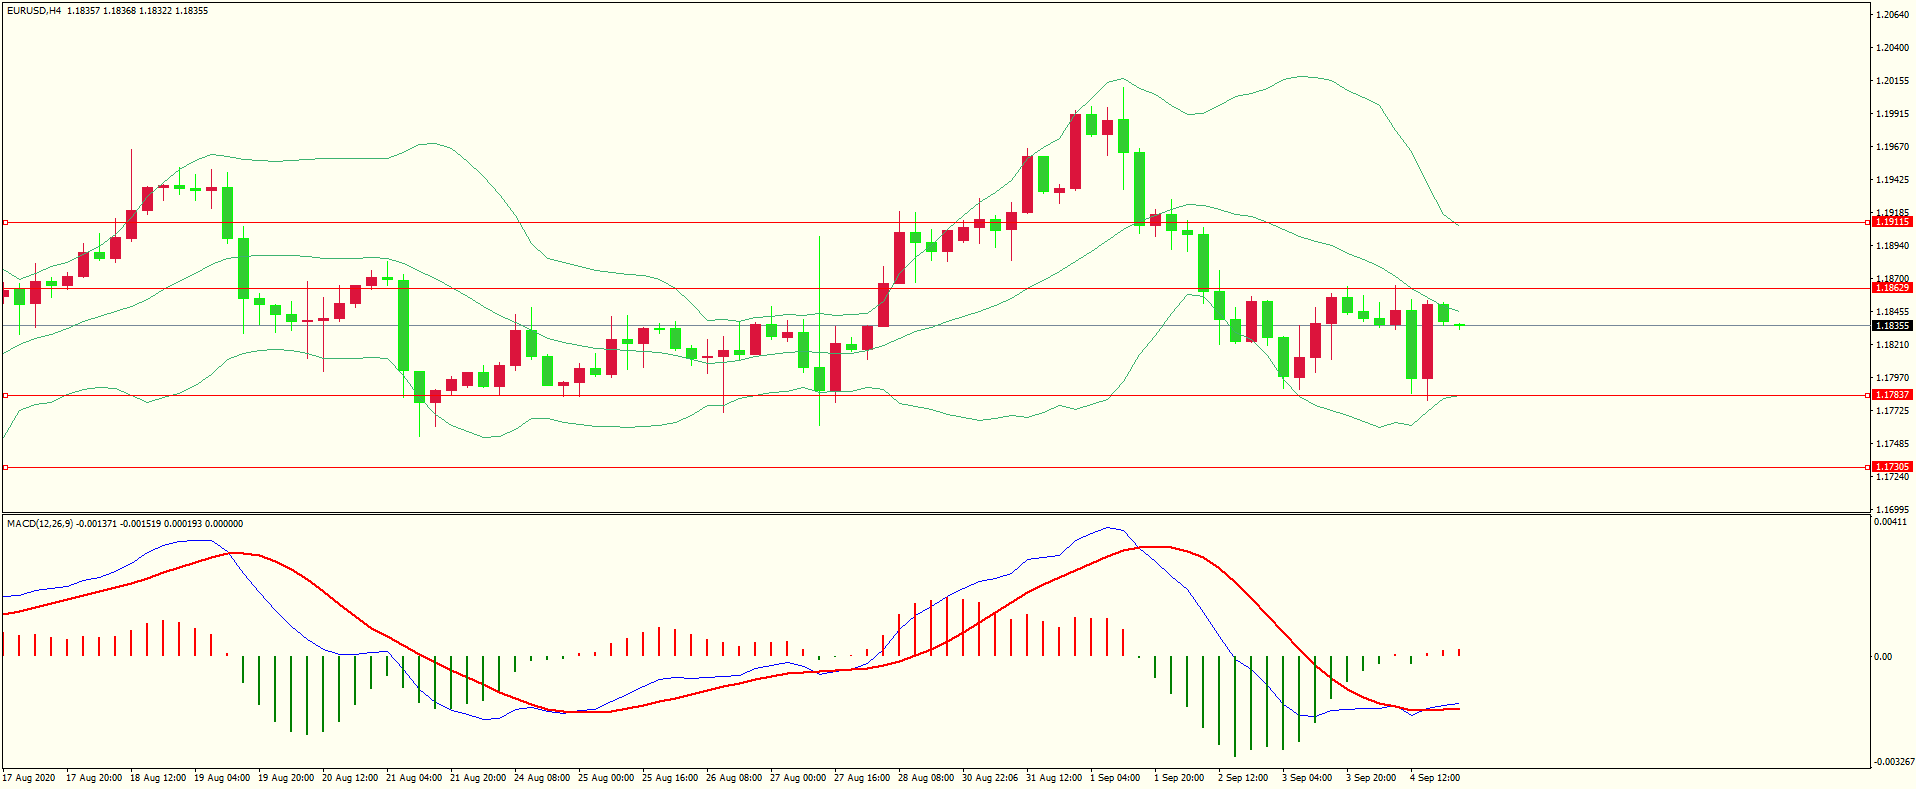
Task: Click the MACD(12,26,9) indicator label
Action: click(x=40, y=524)
